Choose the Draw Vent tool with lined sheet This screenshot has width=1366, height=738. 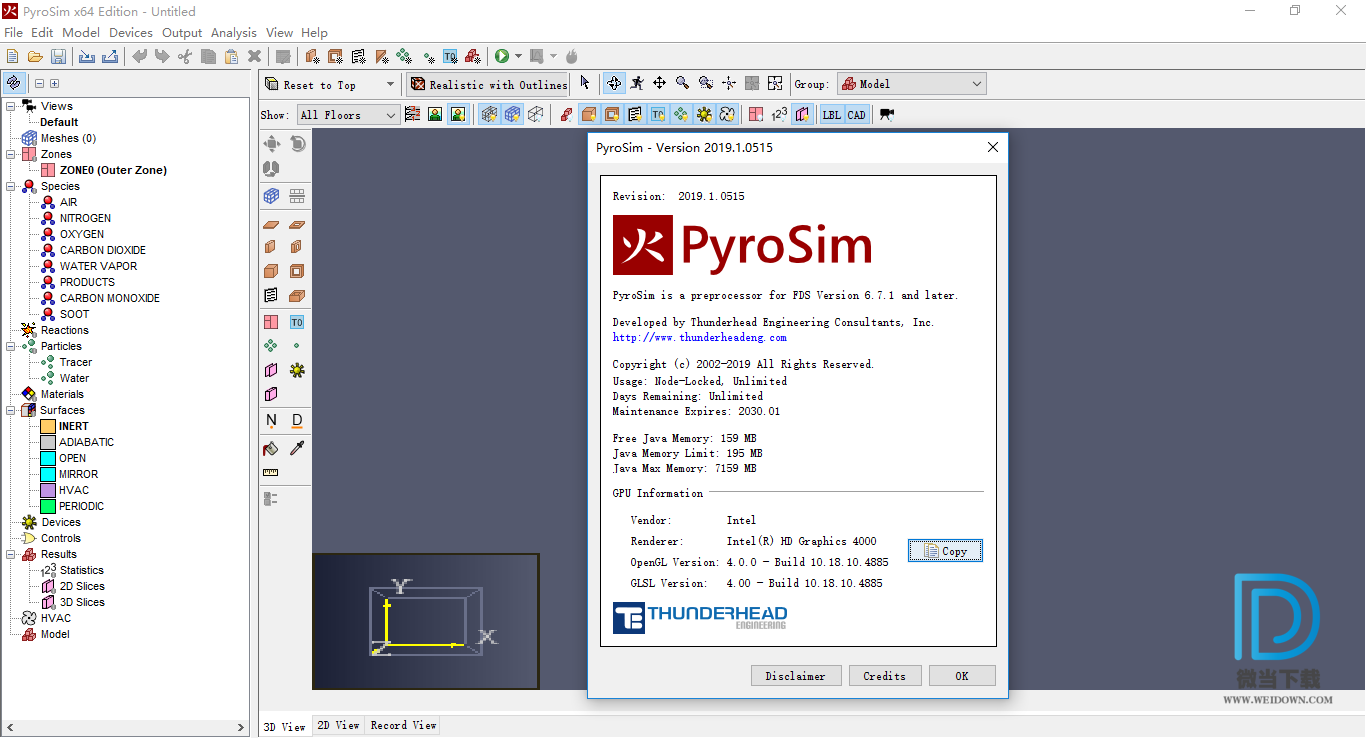click(271, 295)
